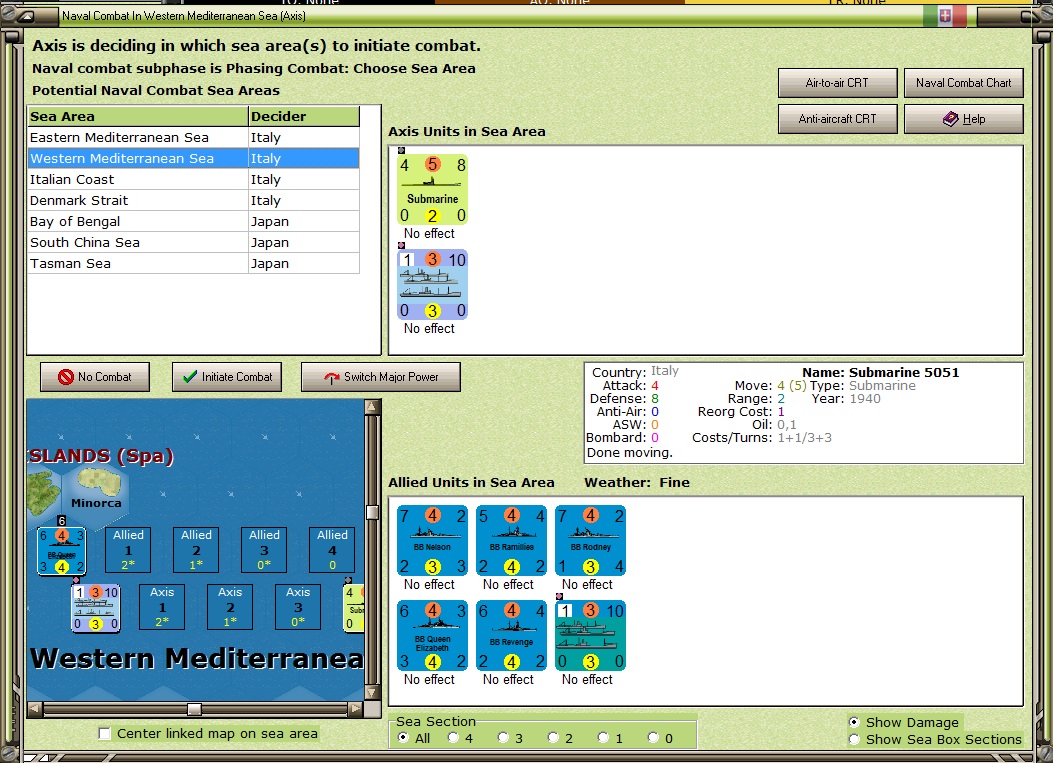Select the Allied convoy counter in Allied units panel
This screenshot has width=1053, height=763.
click(x=590, y=635)
